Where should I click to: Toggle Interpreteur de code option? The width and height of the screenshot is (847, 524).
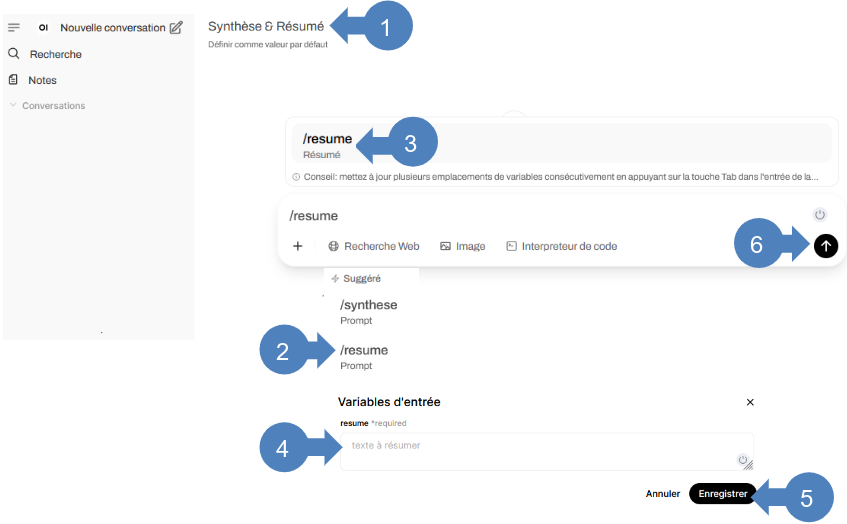pyautogui.click(x=561, y=246)
